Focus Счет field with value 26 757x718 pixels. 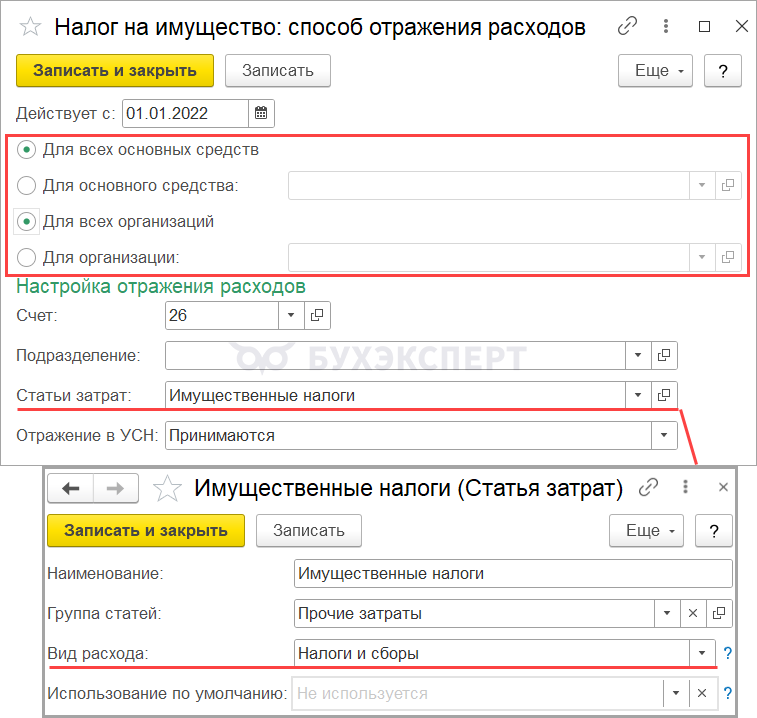(x=222, y=315)
